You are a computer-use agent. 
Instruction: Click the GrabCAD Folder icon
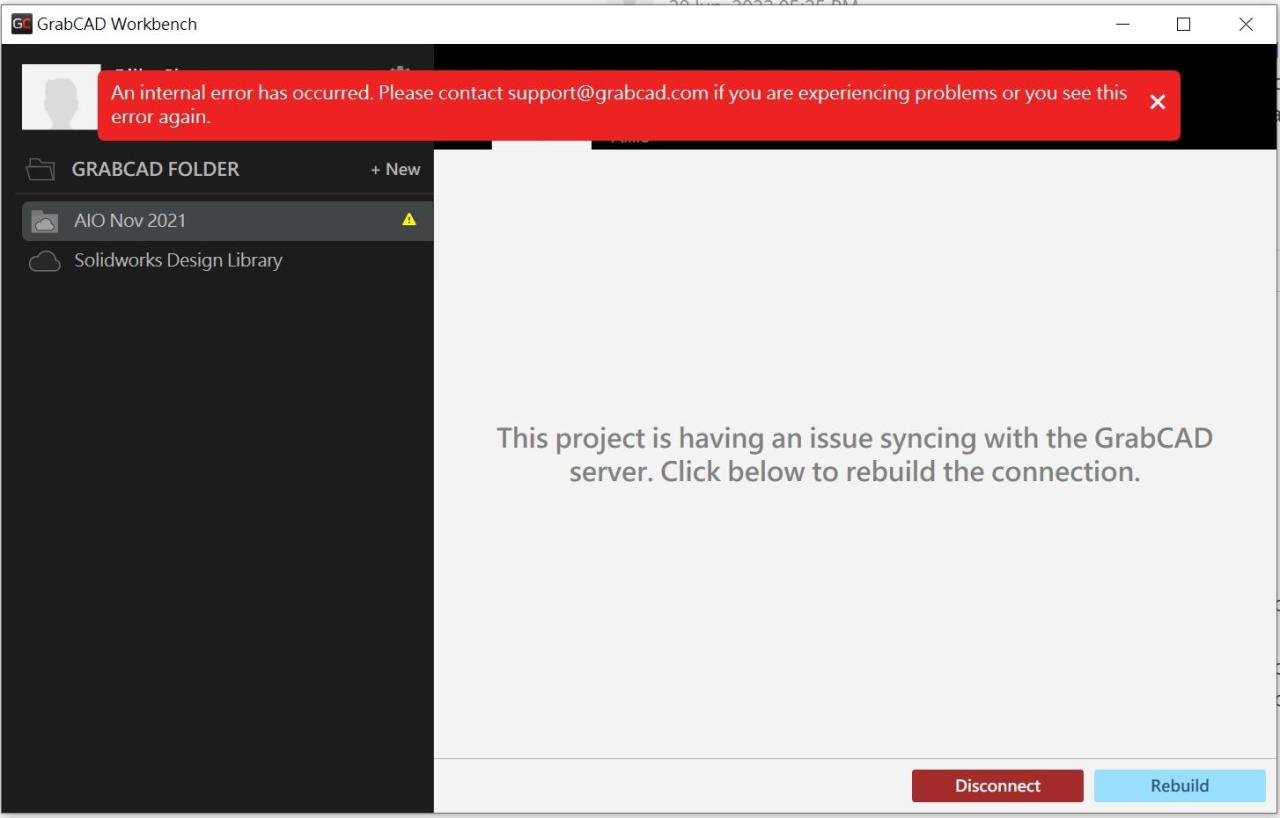(x=40, y=169)
